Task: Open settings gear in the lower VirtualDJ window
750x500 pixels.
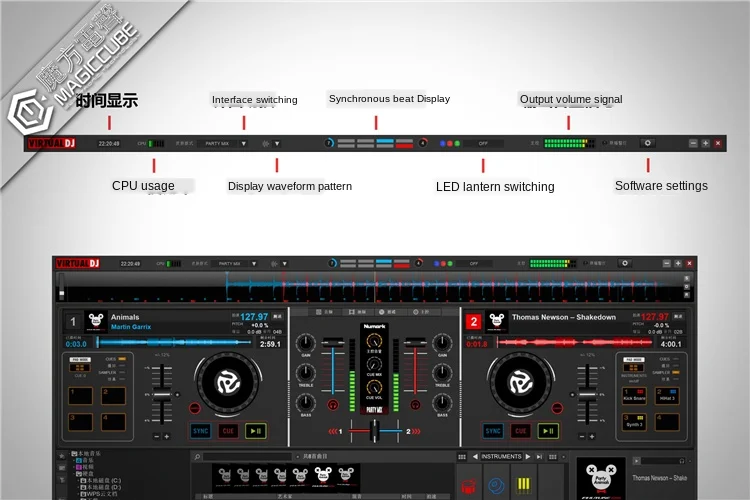Action: tap(625, 263)
